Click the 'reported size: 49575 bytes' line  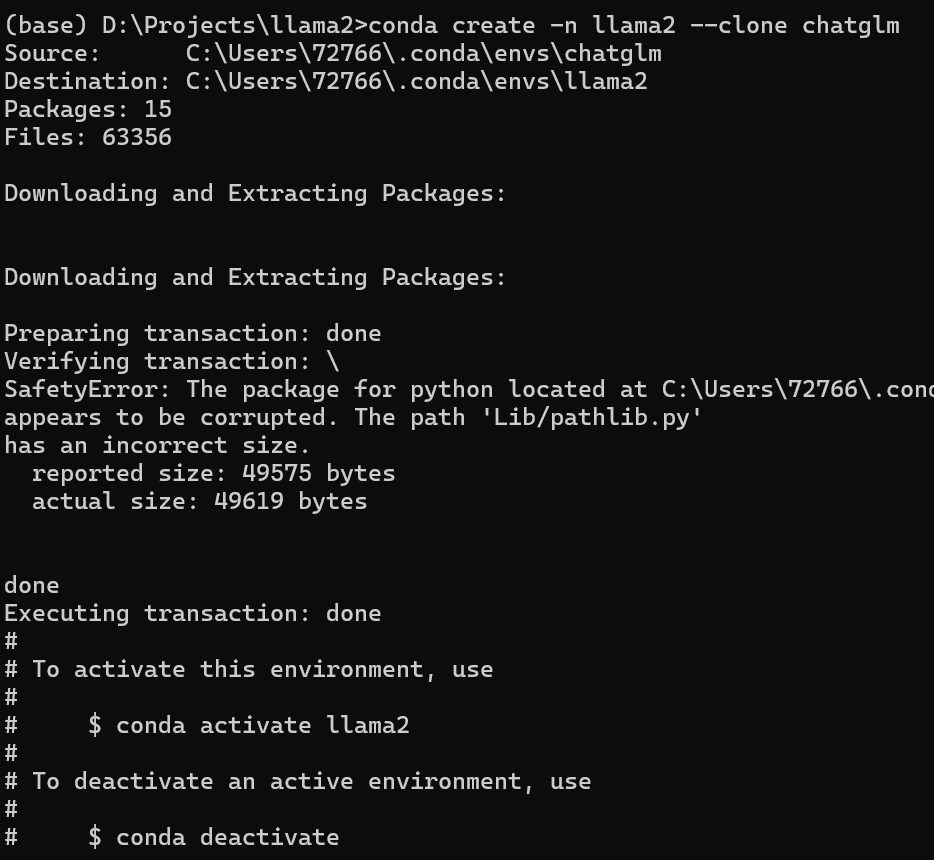coord(213,473)
